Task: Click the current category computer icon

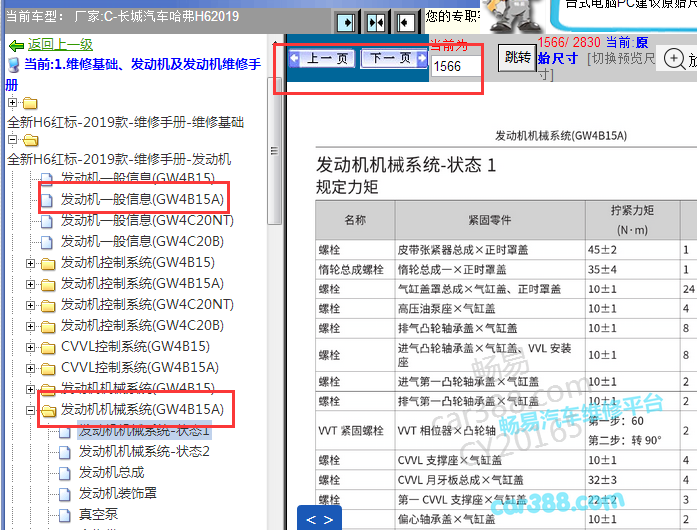Action: (14, 65)
